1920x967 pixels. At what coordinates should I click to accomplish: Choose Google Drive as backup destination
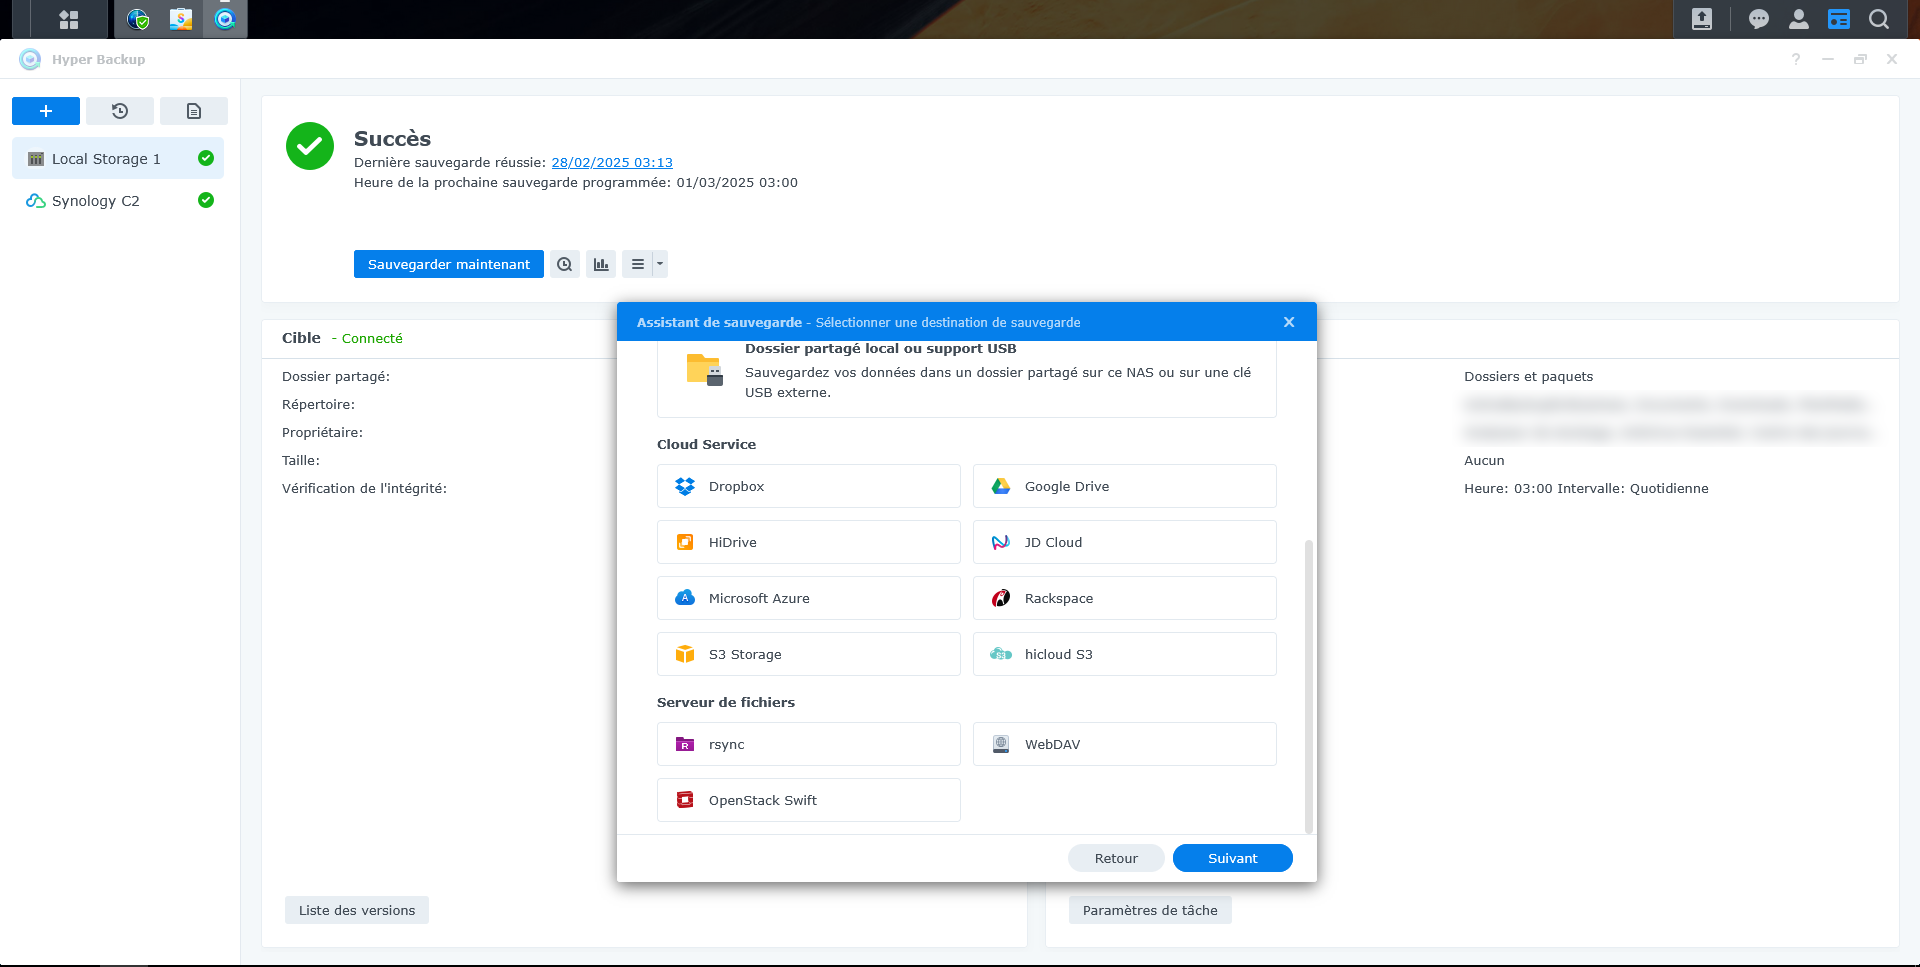pos(1124,486)
